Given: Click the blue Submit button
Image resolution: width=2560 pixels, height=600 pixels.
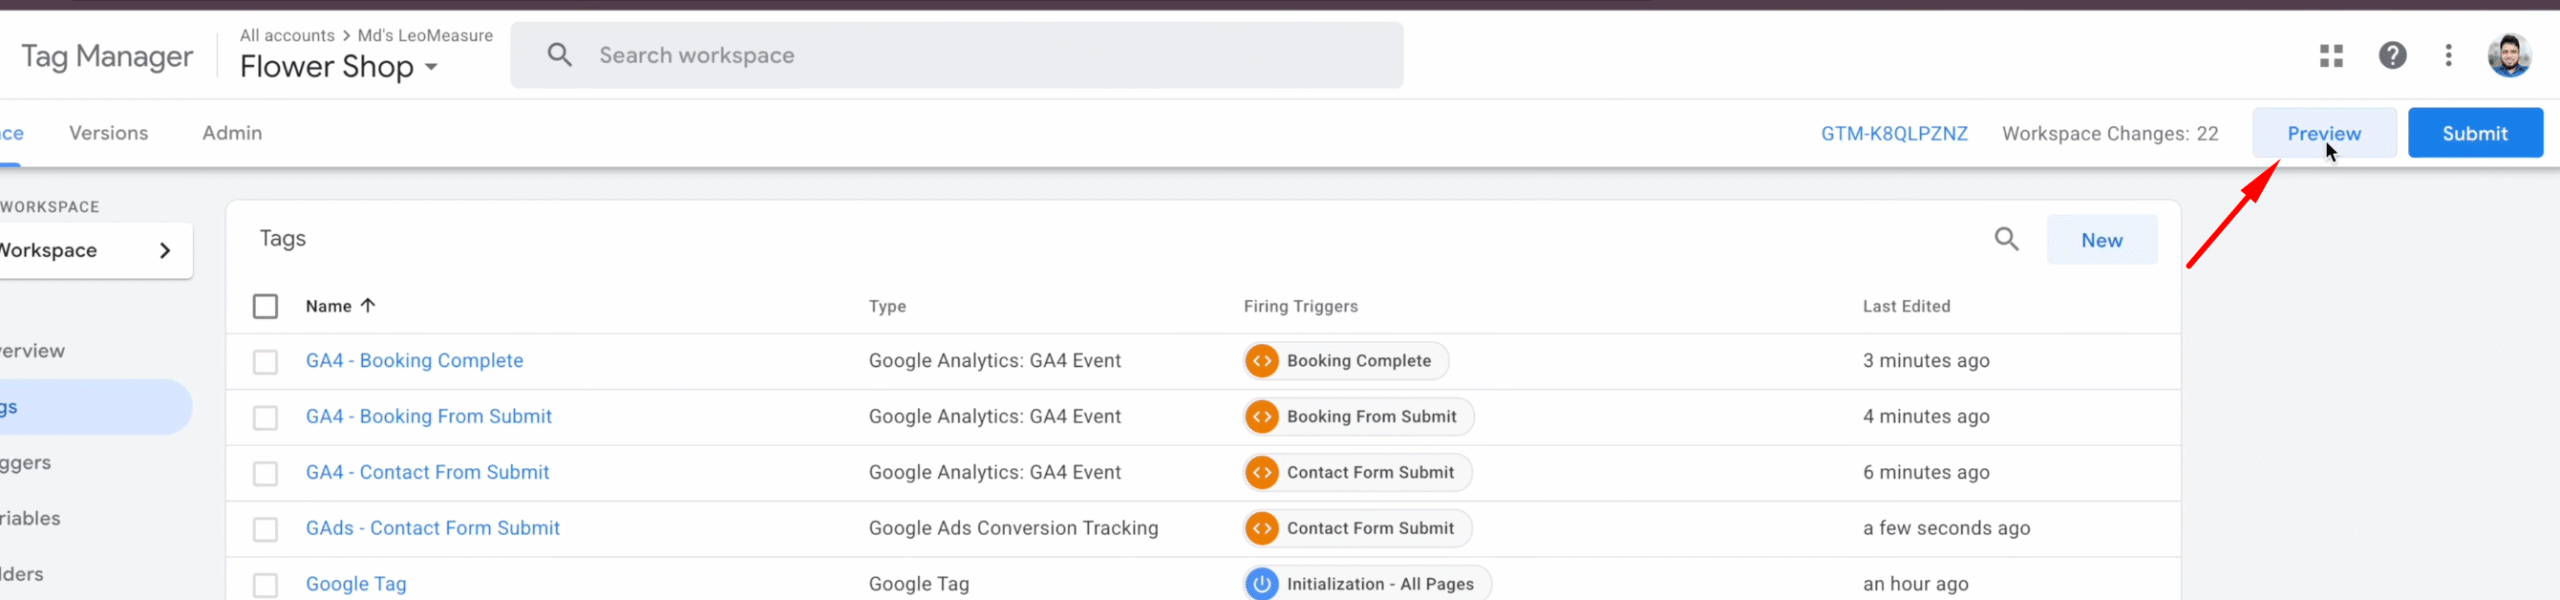Looking at the screenshot, I should coord(2474,133).
